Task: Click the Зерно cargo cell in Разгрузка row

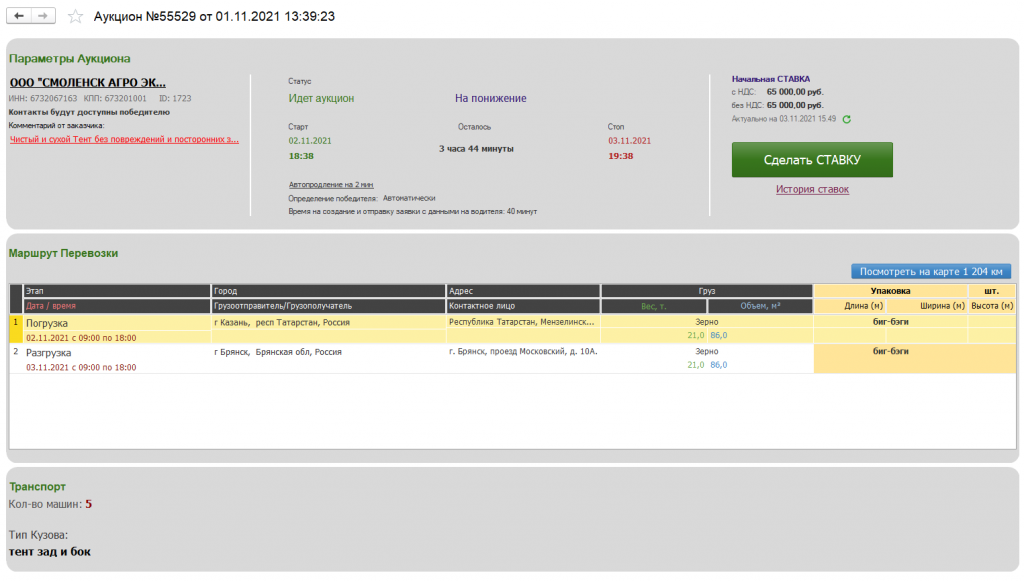Action: click(x=707, y=352)
